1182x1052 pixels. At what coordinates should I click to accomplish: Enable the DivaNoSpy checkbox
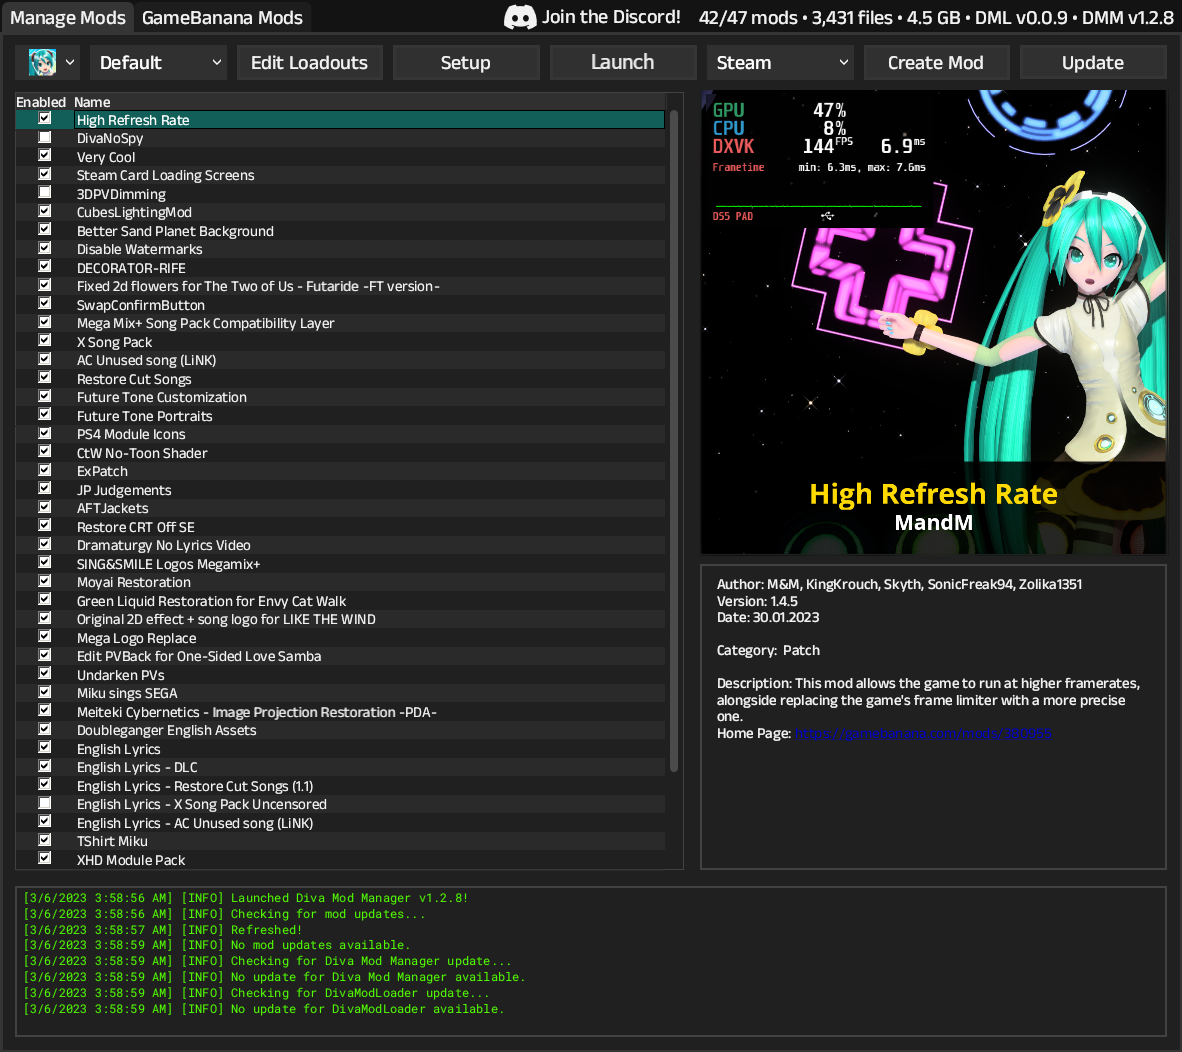45,137
